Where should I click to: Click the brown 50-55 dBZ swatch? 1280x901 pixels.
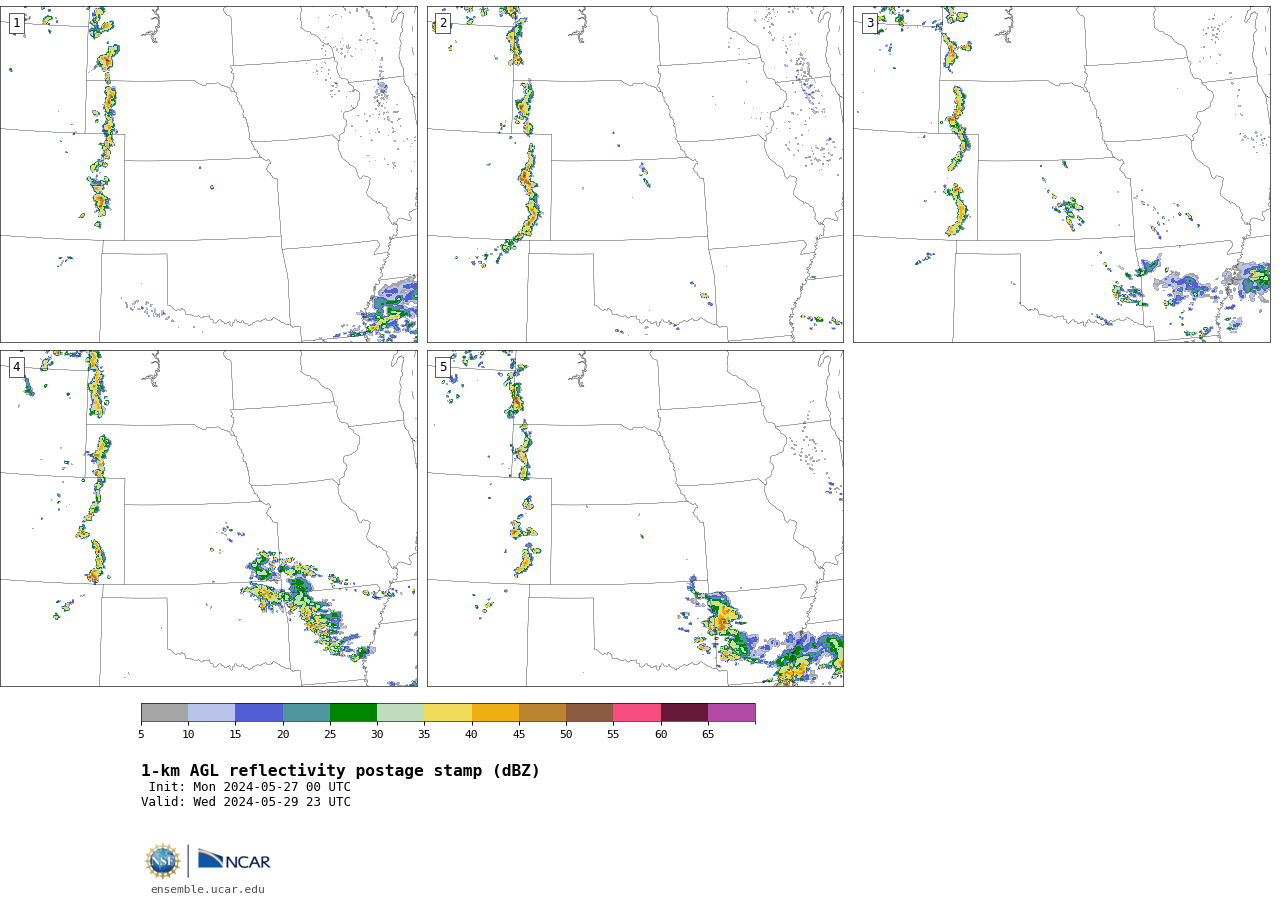pos(590,713)
